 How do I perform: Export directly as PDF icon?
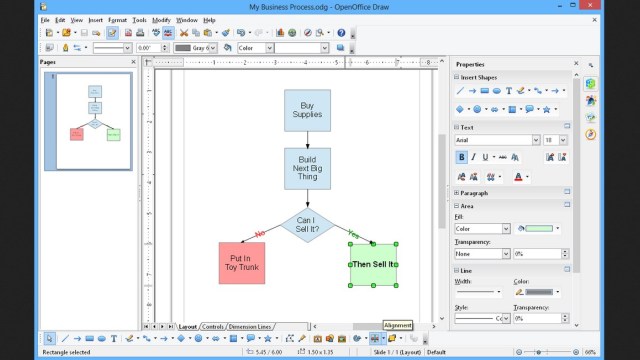(128, 33)
